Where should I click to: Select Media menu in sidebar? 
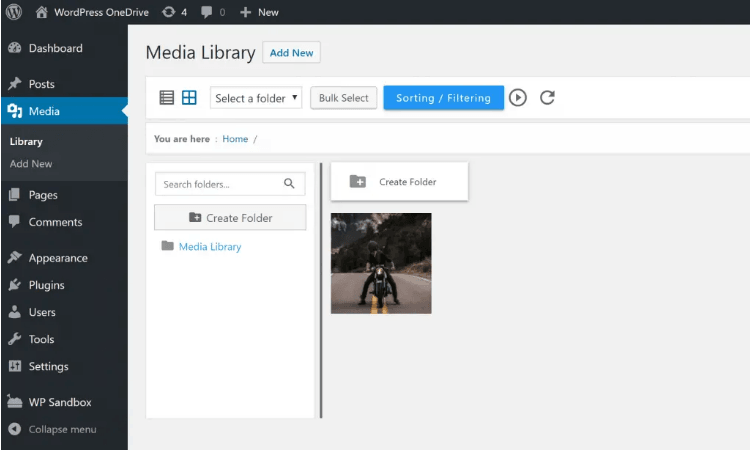click(65, 111)
